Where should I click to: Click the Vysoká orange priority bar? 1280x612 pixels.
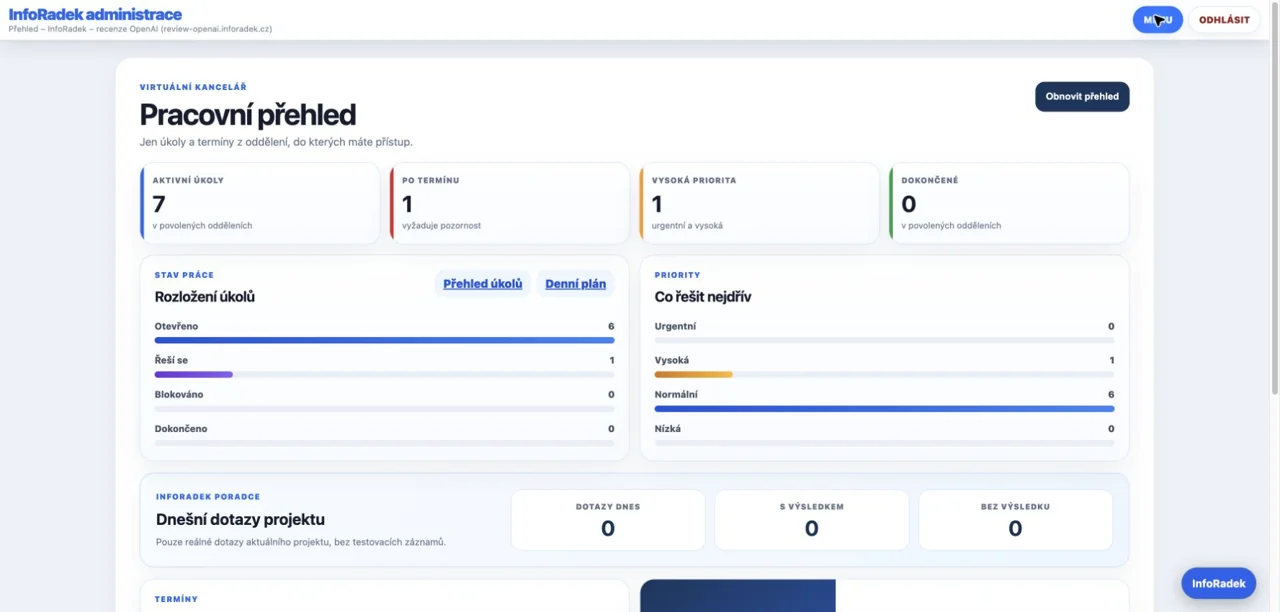pos(693,374)
